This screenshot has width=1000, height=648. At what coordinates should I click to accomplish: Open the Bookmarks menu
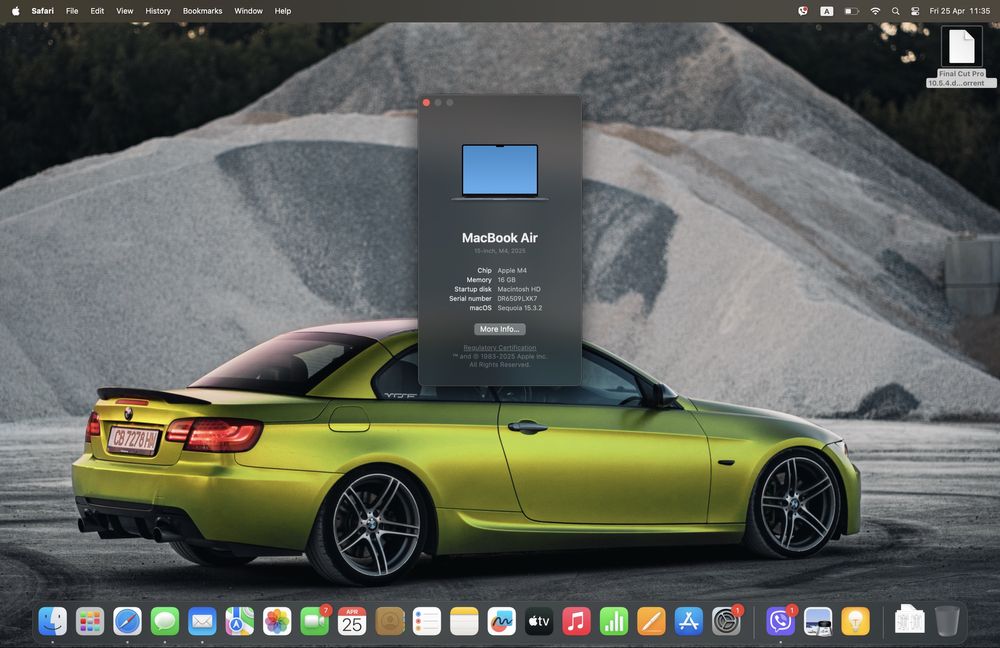(x=202, y=11)
